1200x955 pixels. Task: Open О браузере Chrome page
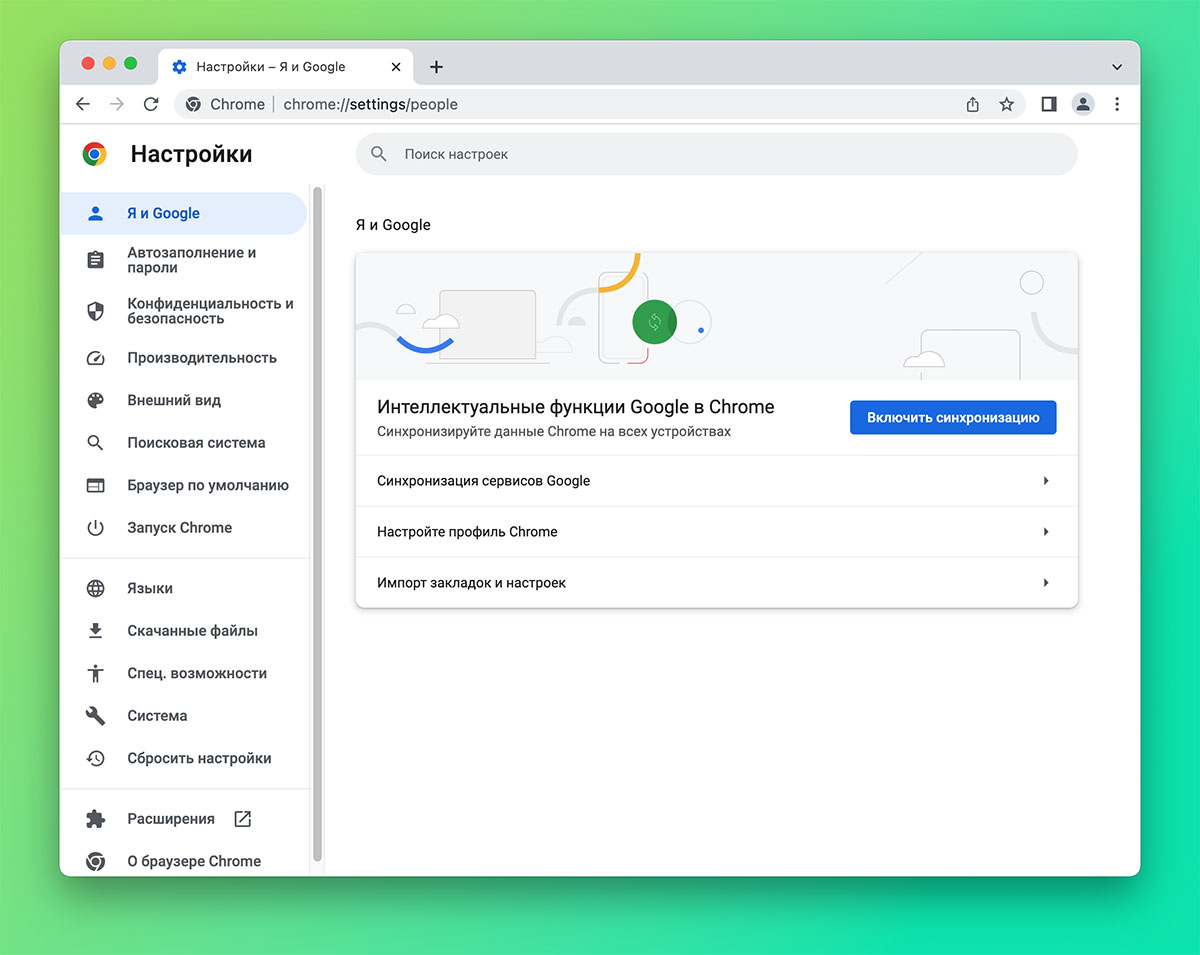tap(183, 861)
